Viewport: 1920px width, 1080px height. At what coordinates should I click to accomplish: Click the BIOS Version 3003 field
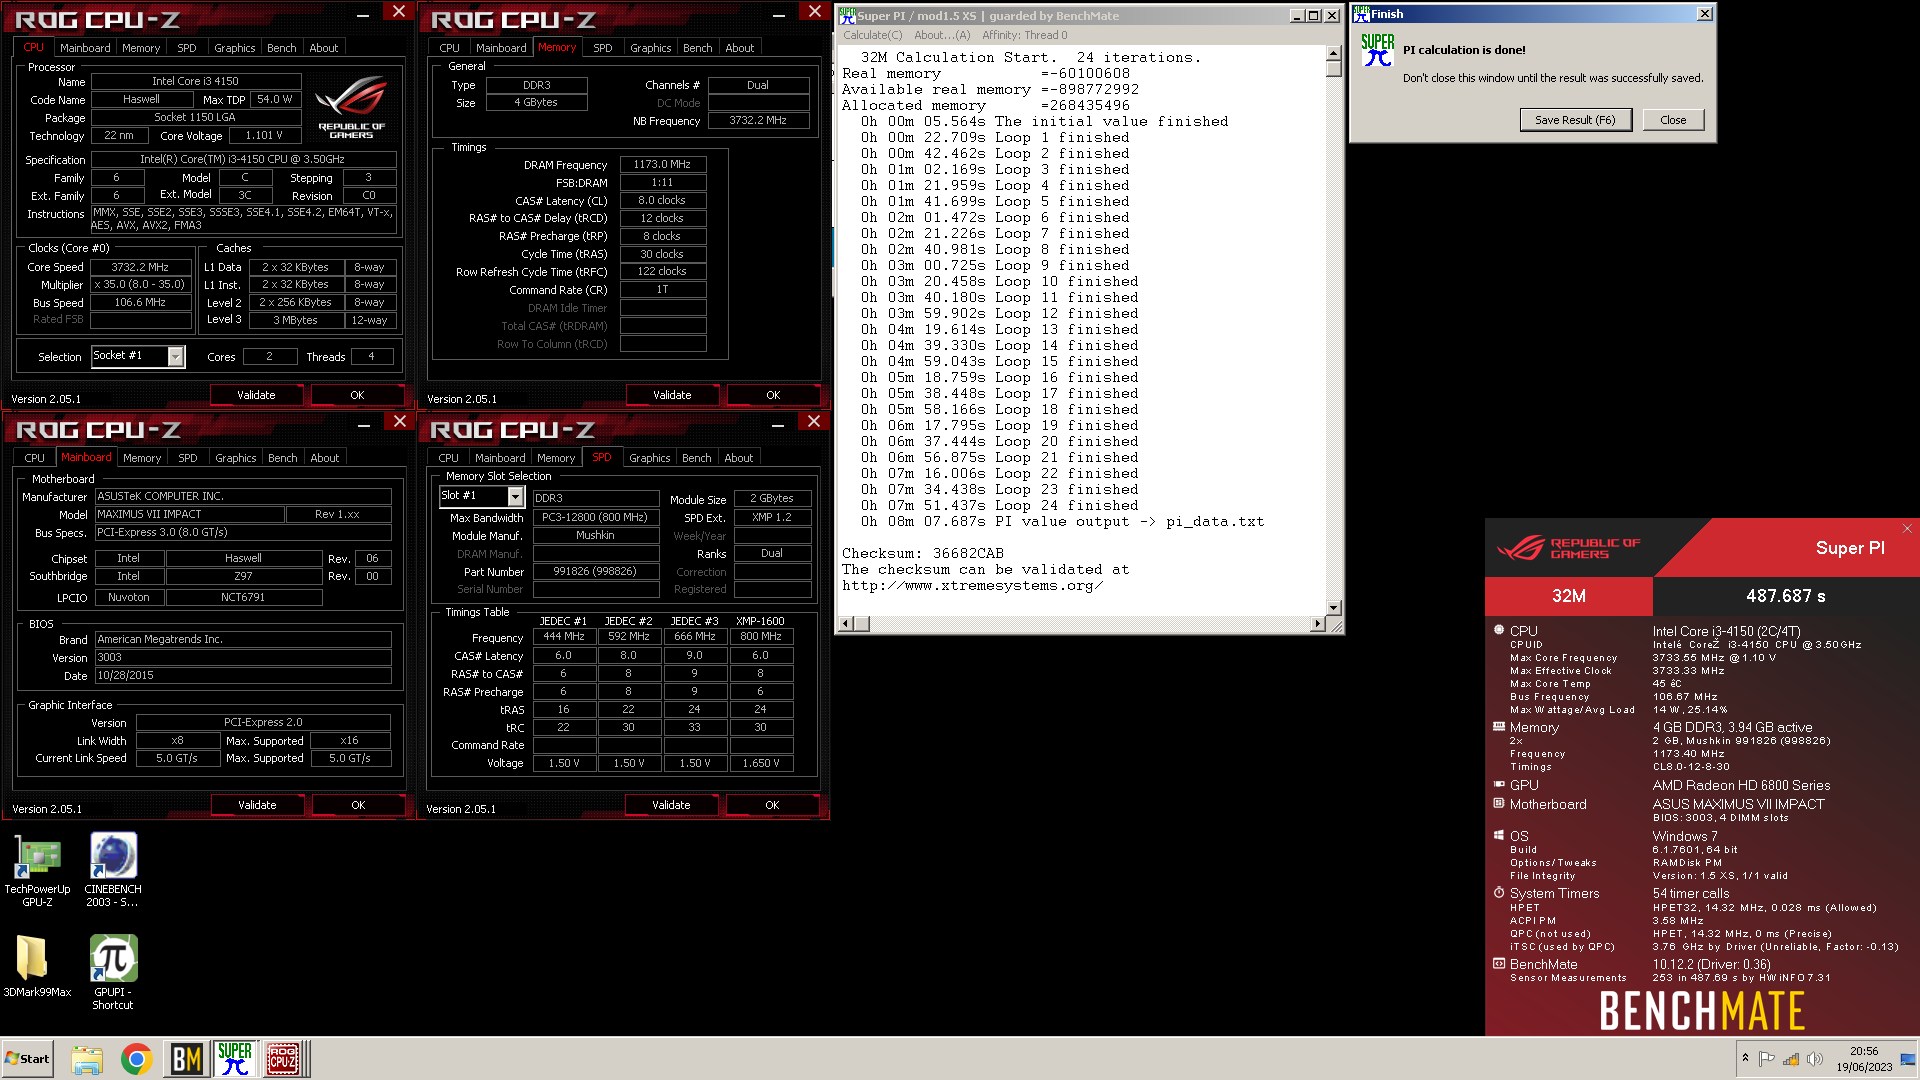click(x=243, y=657)
